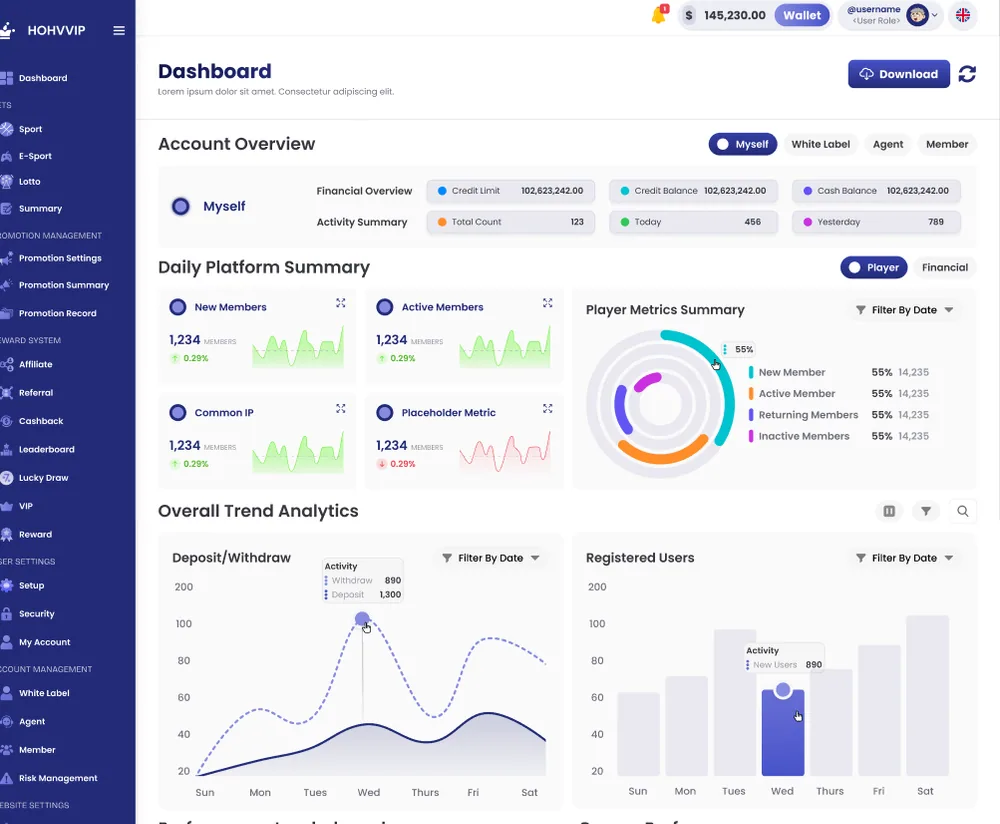Open the language flag selector

(962, 15)
